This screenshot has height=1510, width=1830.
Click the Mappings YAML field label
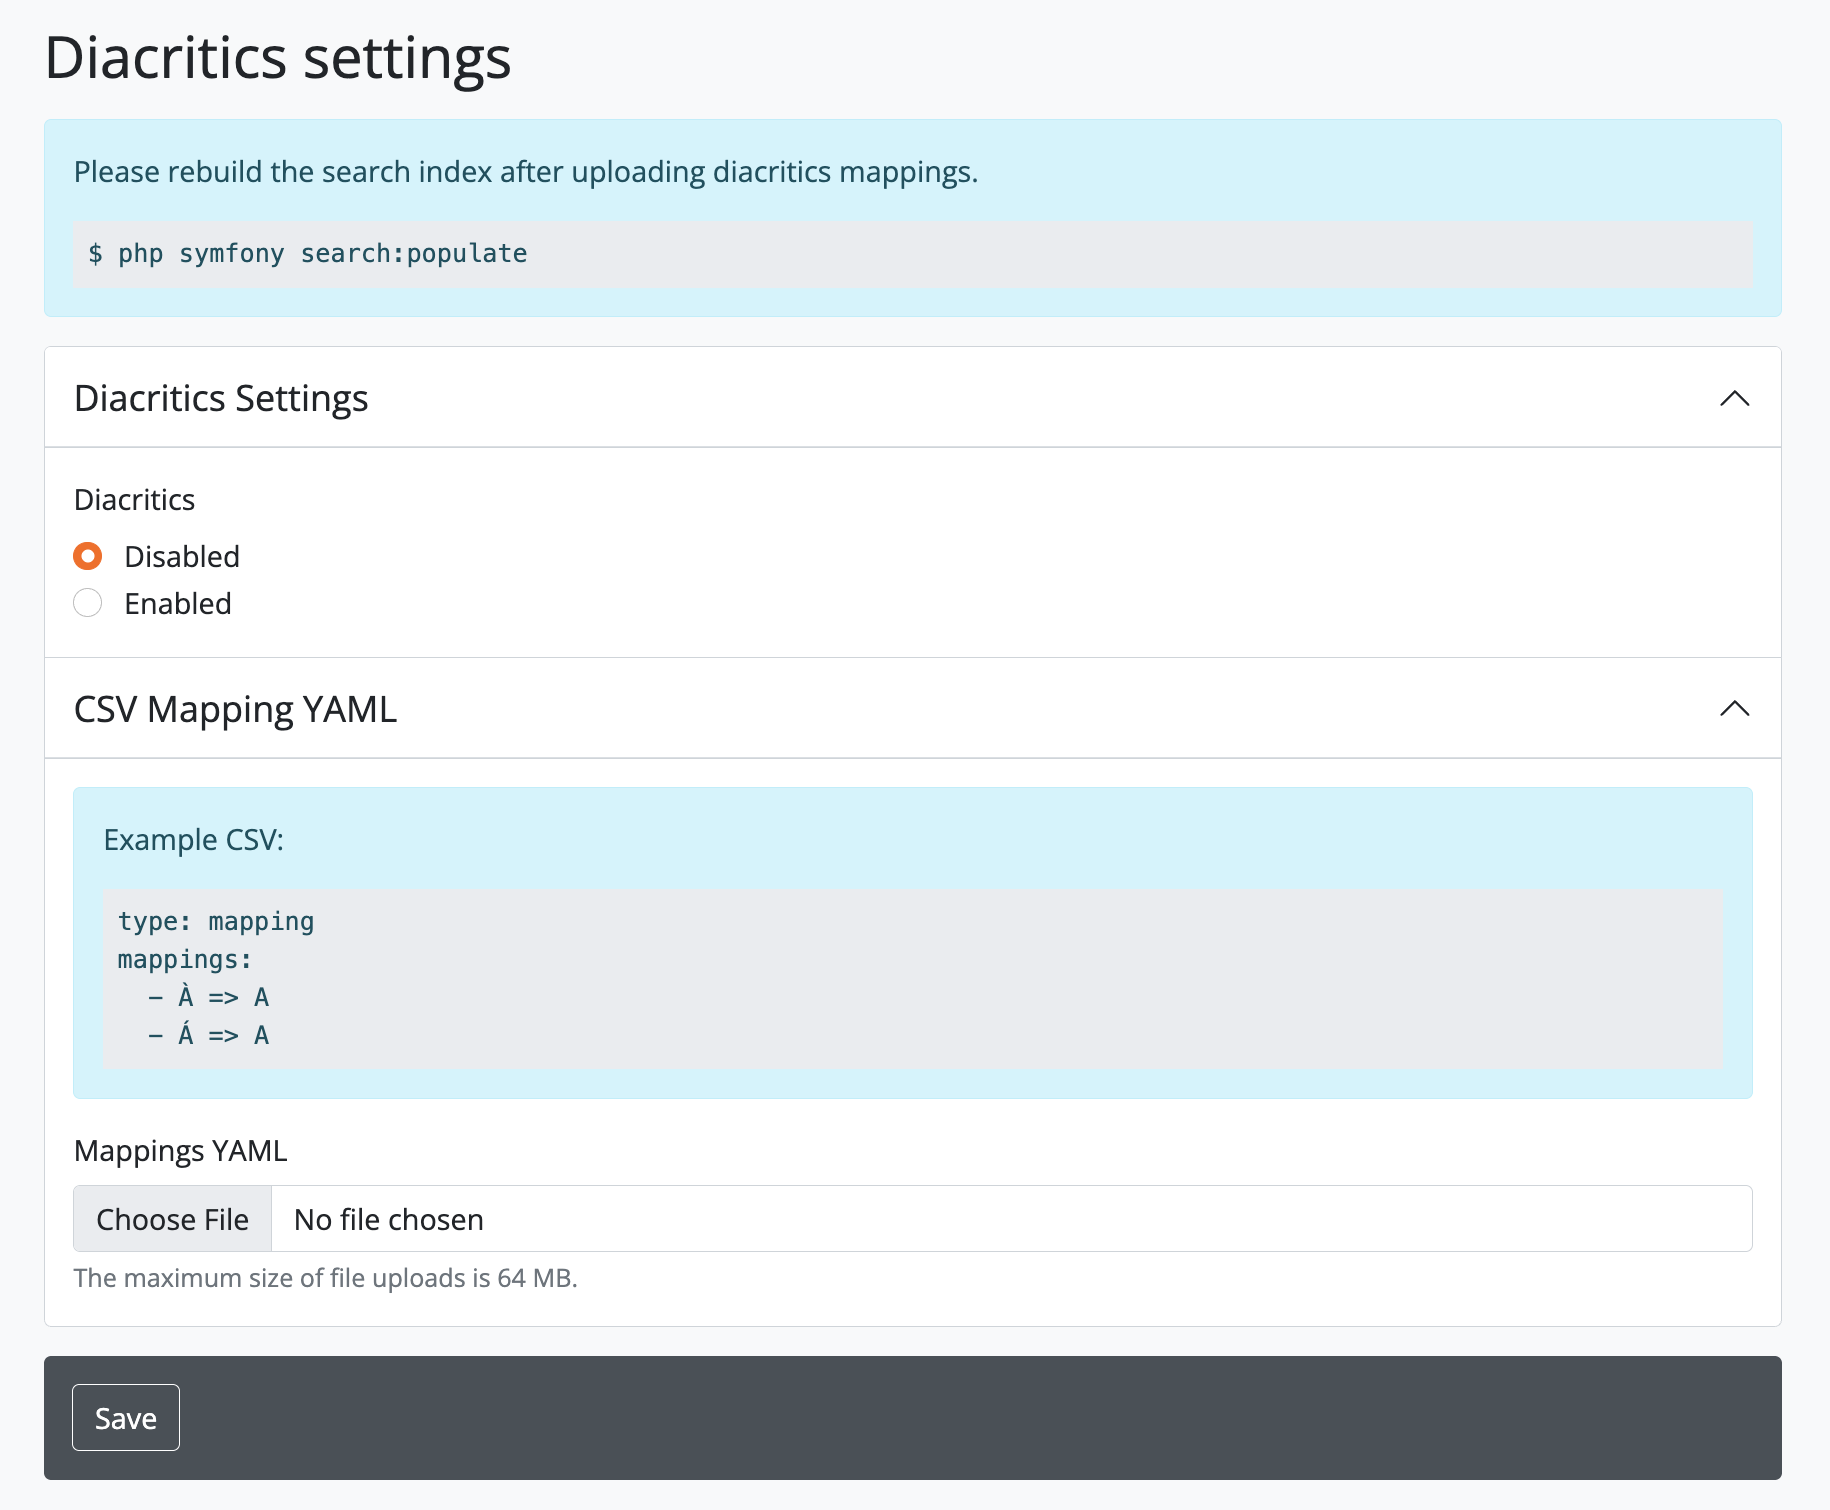pos(180,1151)
